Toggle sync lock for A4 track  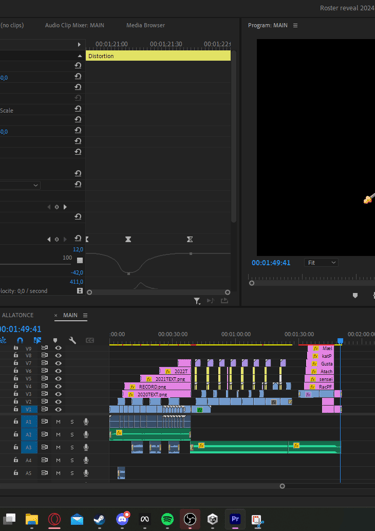pos(44,460)
